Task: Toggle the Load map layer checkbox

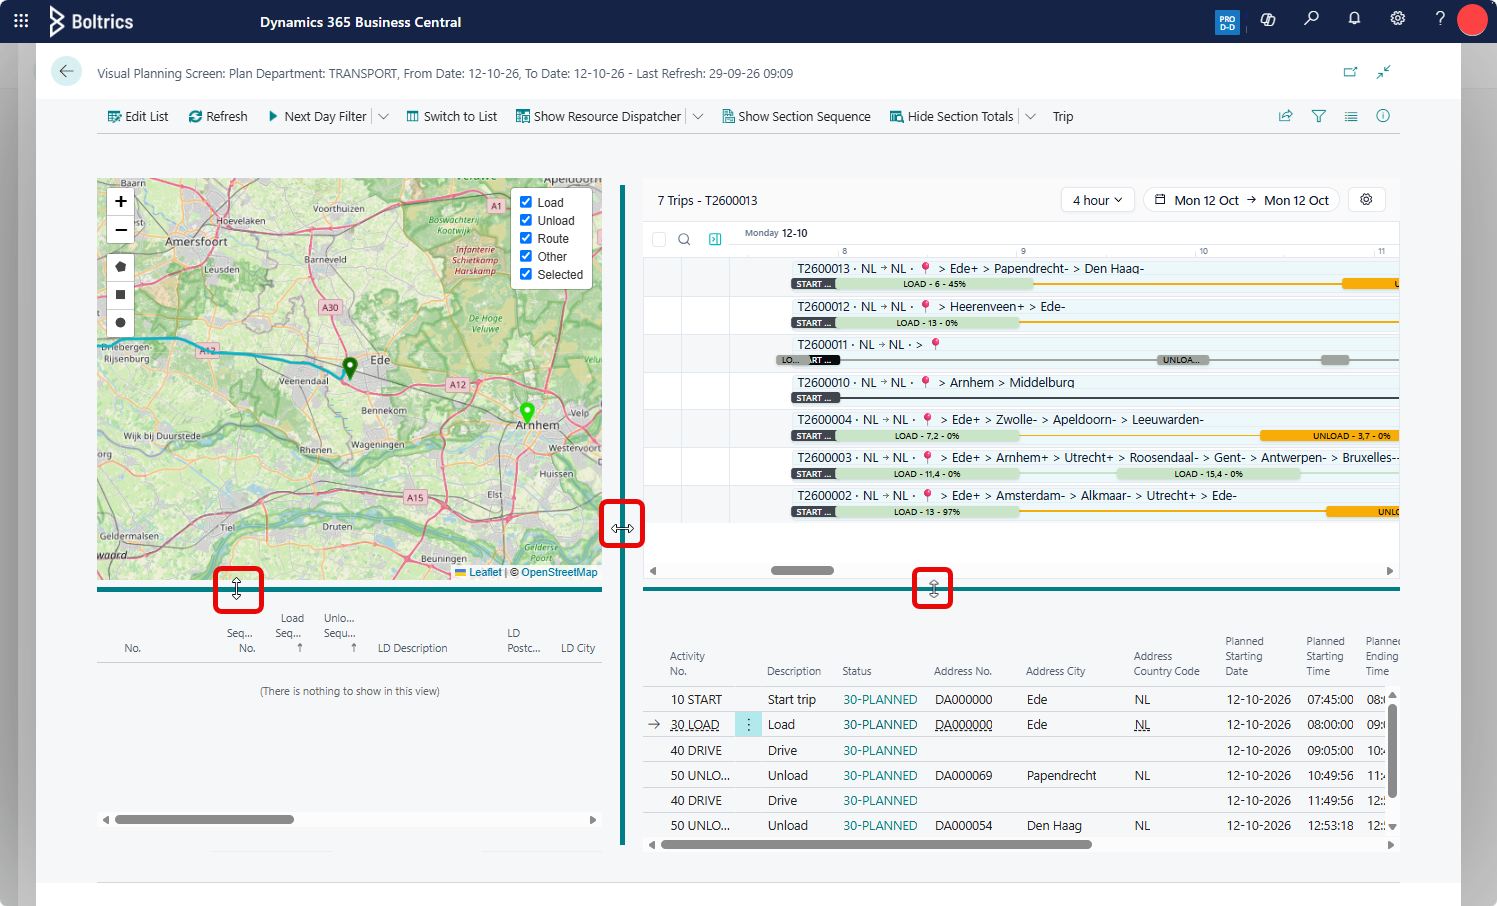Action: [526, 202]
